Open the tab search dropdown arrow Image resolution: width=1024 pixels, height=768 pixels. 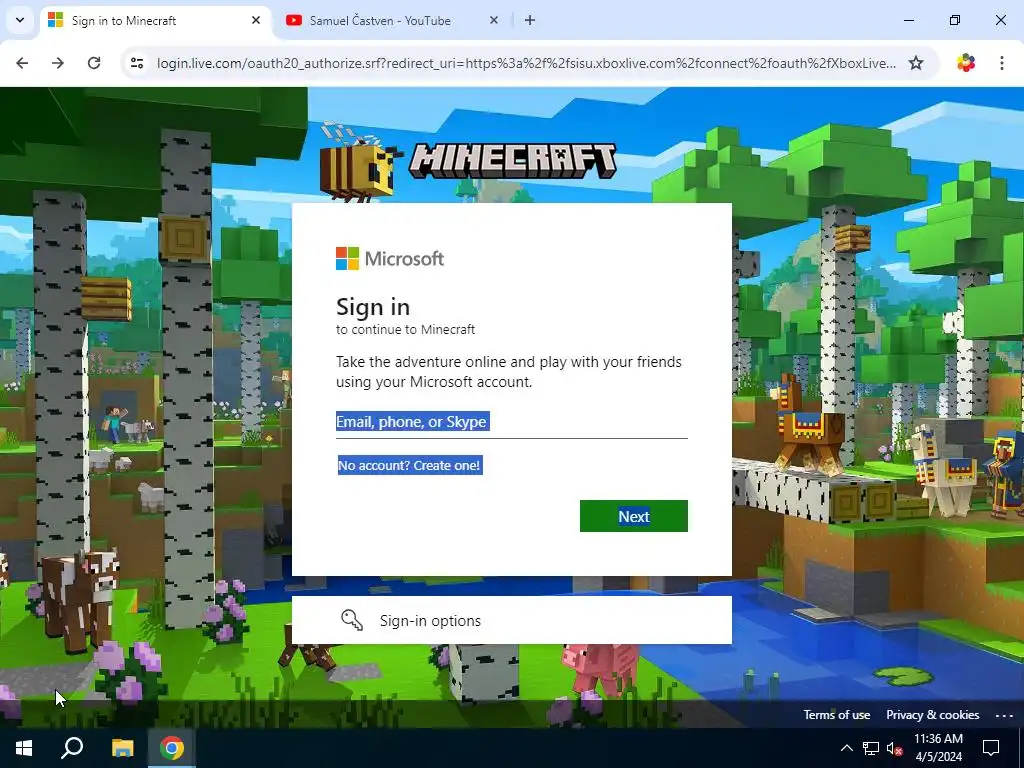(20, 20)
